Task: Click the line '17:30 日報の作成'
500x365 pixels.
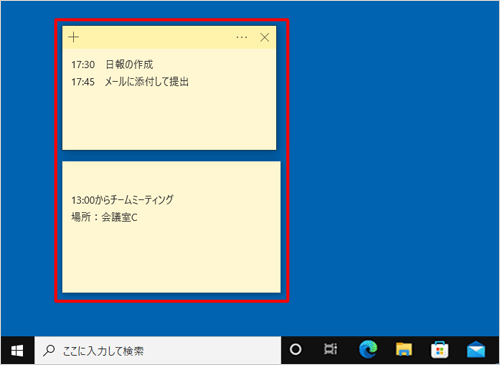Action: (112, 64)
